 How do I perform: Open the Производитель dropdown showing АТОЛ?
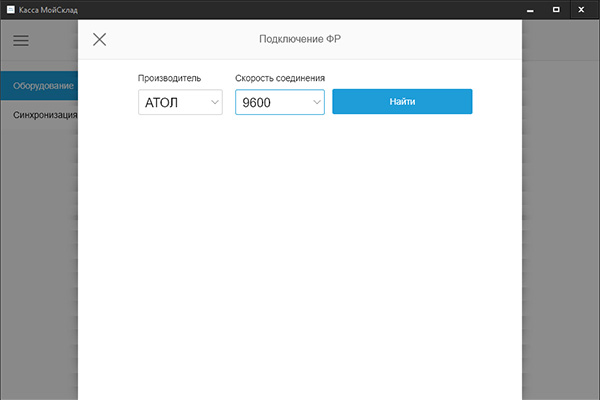point(180,102)
